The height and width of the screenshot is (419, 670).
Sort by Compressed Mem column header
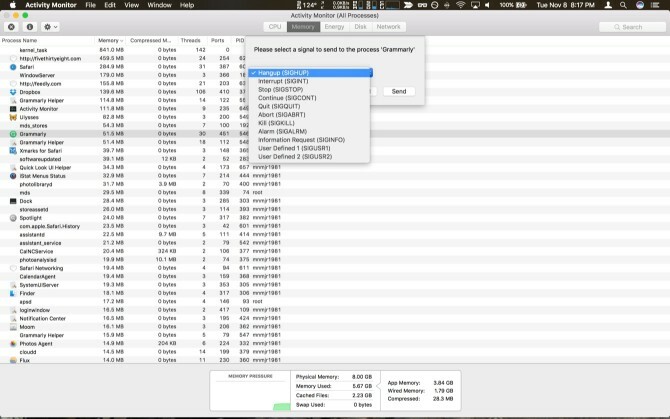click(x=150, y=41)
